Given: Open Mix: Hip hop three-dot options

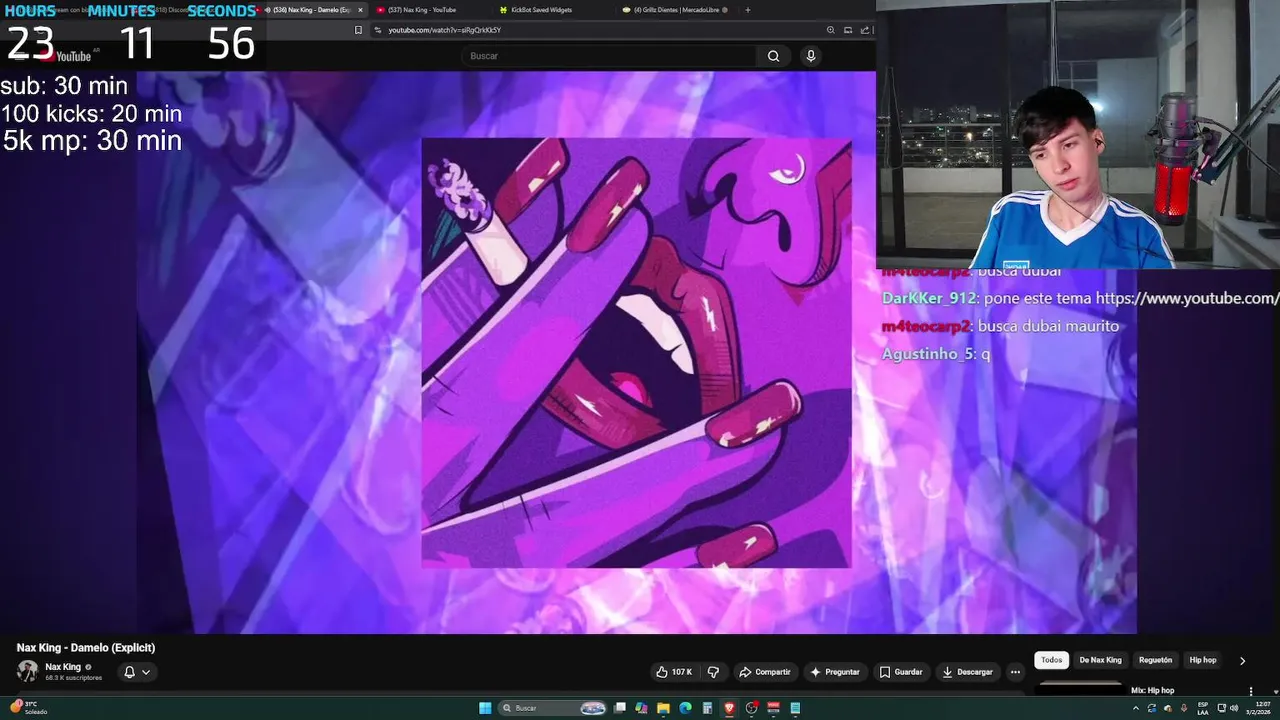Looking at the screenshot, I should (1250, 691).
